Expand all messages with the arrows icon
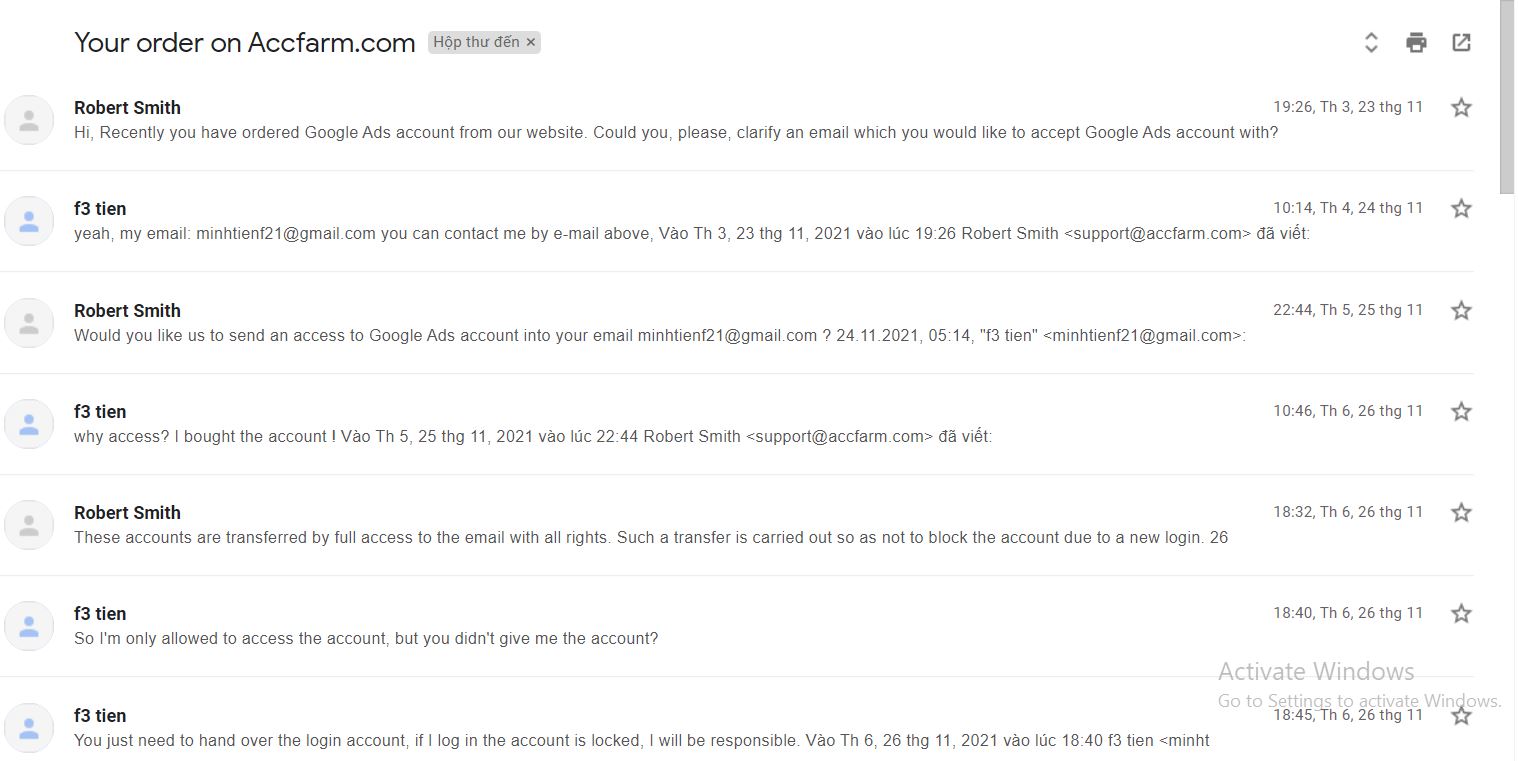 click(x=1371, y=42)
